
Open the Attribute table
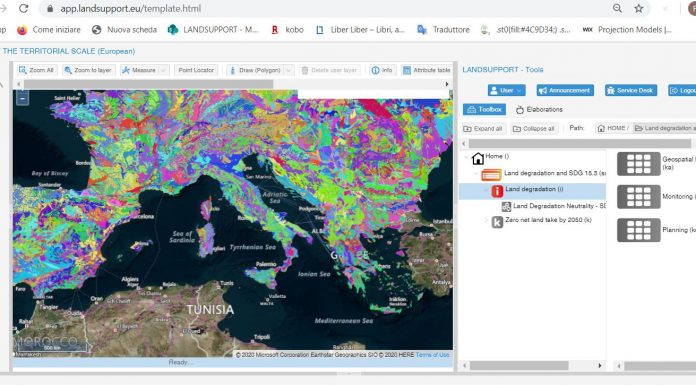427,70
